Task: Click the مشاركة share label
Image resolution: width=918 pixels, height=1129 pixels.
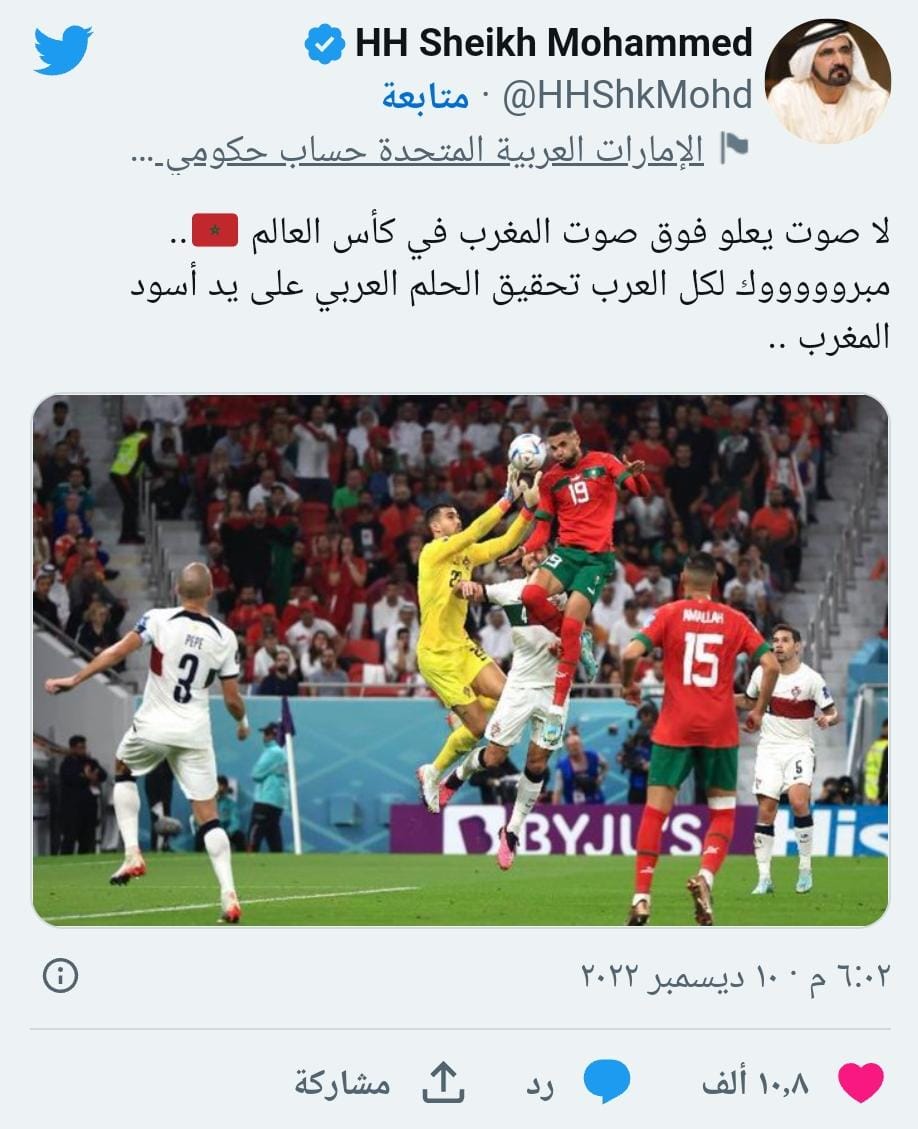Action: pos(342,1082)
